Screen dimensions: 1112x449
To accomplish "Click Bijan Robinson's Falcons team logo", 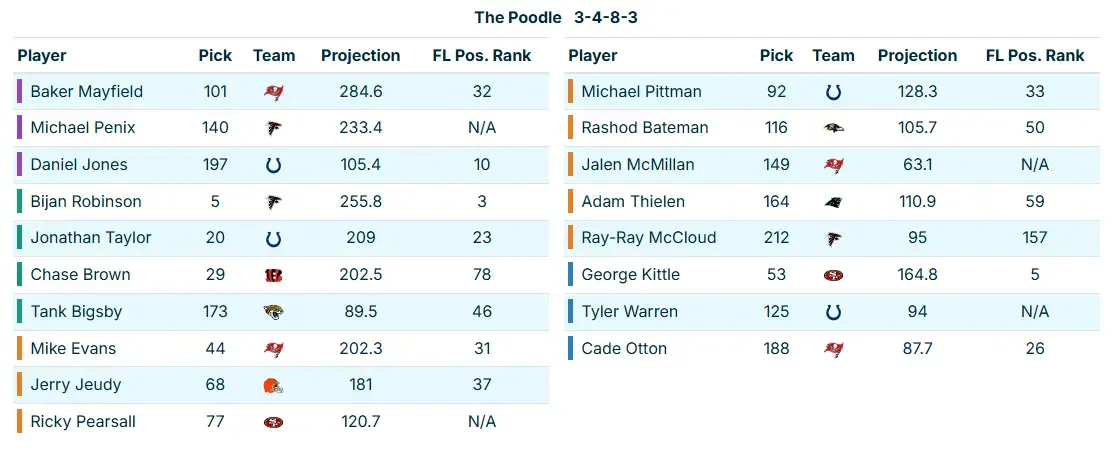I will pyautogui.click(x=273, y=202).
